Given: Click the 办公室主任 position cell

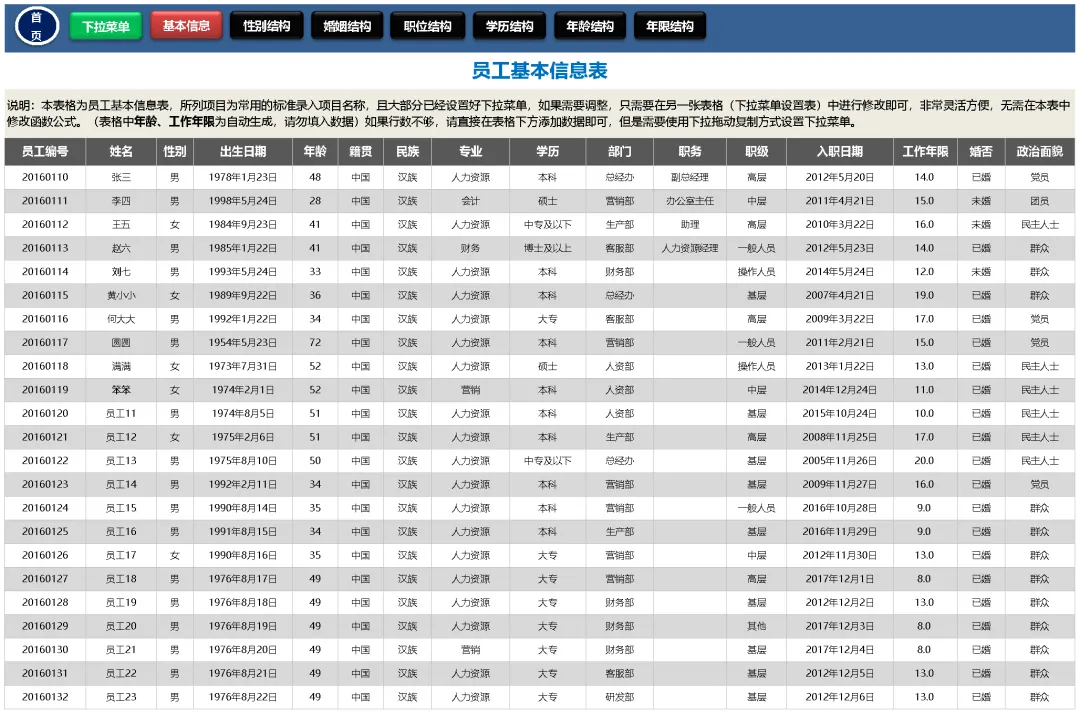Looking at the screenshot, I should click(689, 201).
